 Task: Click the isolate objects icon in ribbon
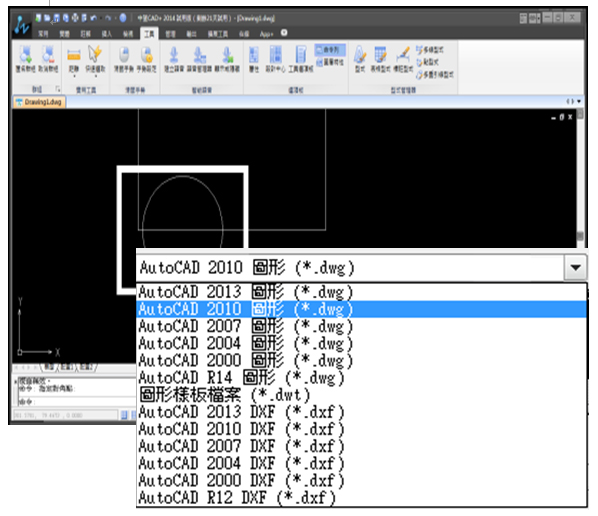click(26, 58)
